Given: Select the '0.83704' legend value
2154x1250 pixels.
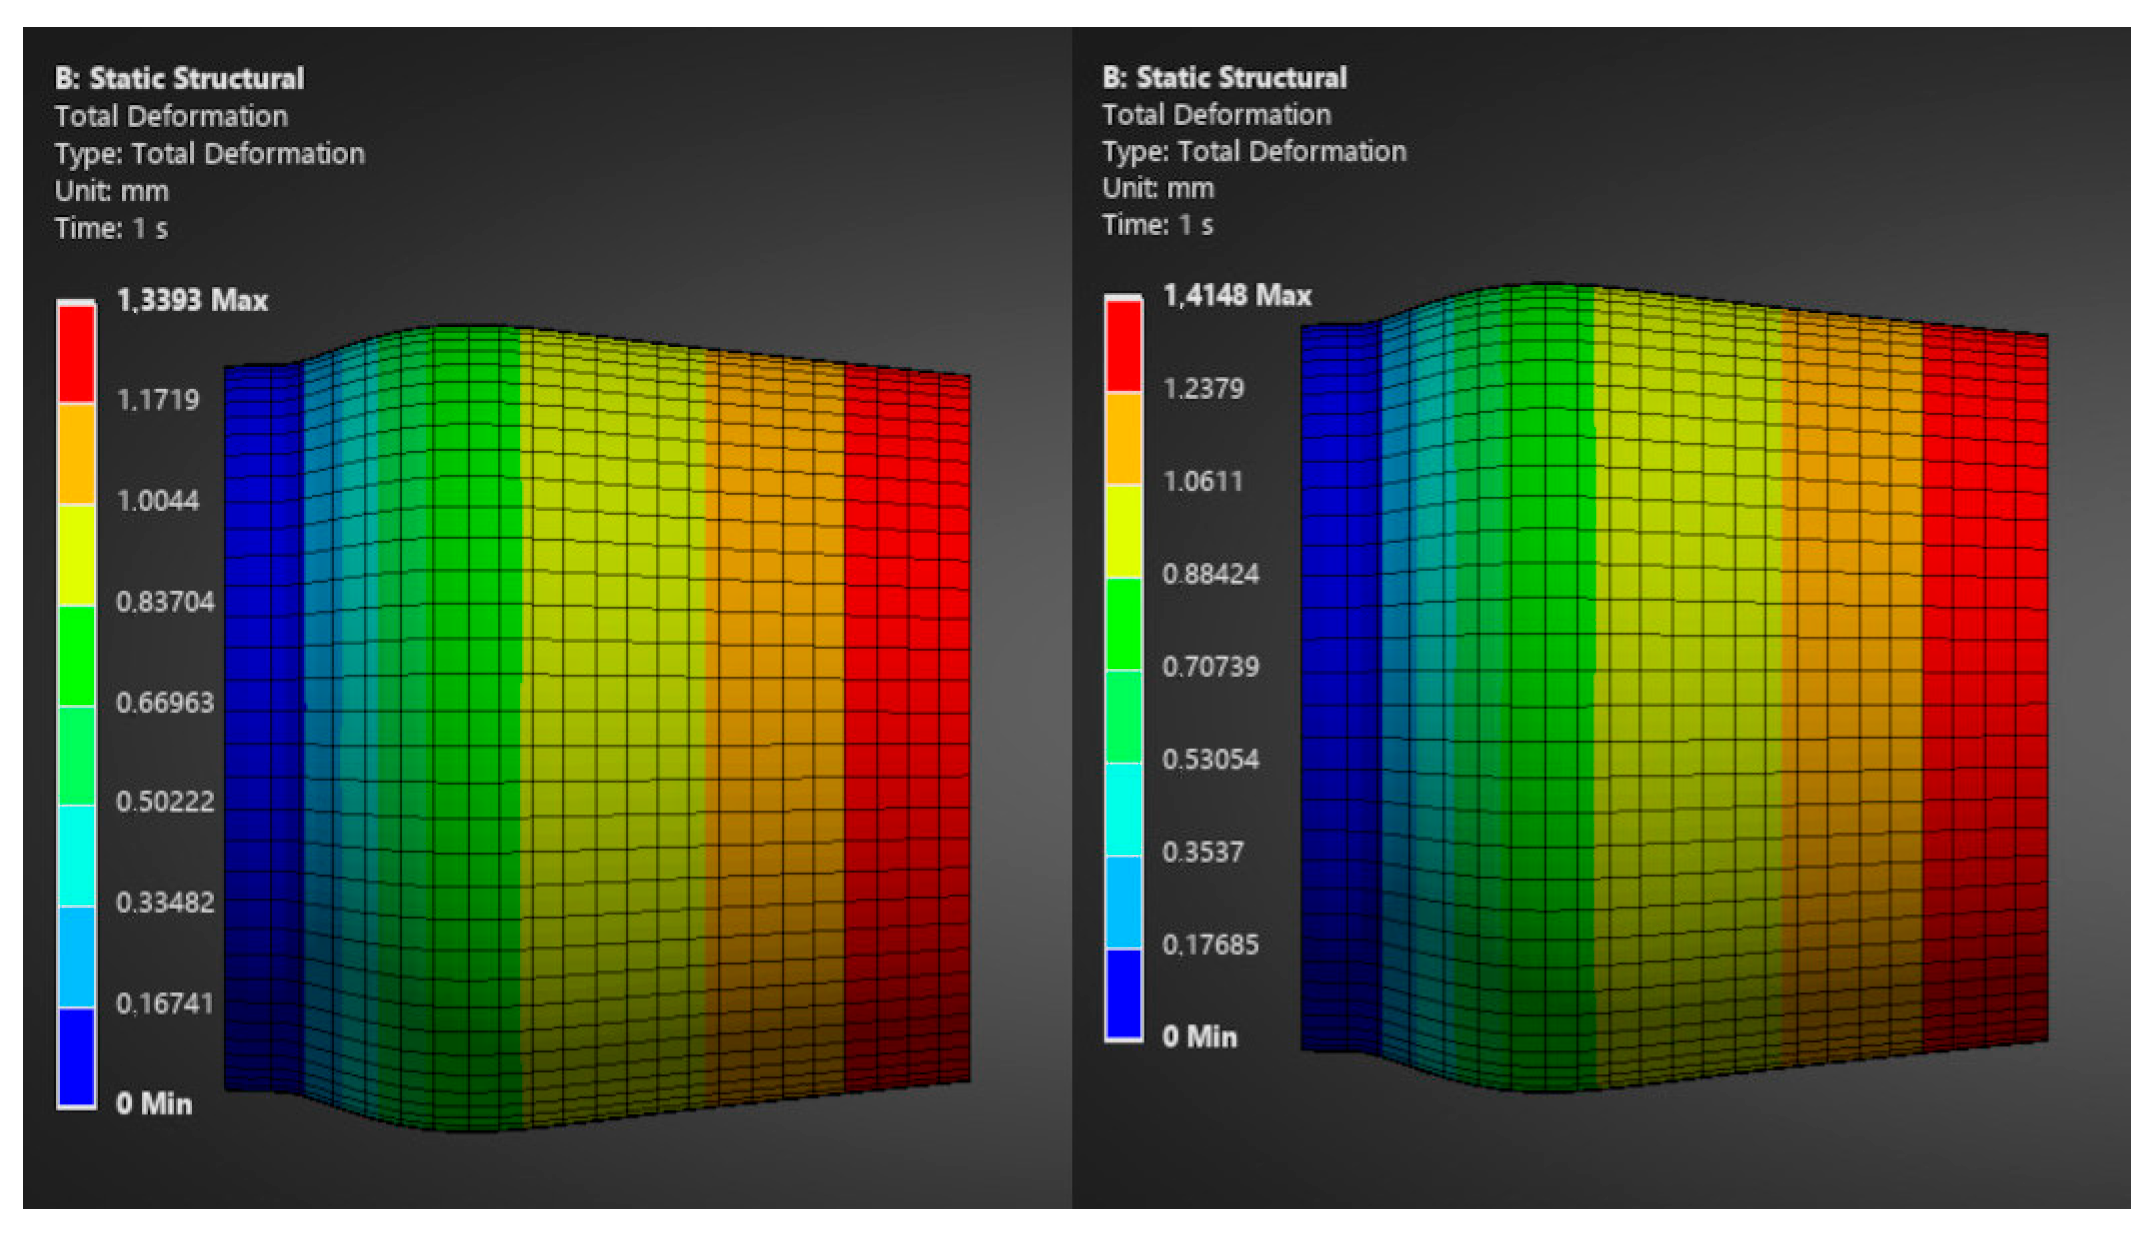Looking at the screenshot, I should pyautogui.click(x=165, y=602).
